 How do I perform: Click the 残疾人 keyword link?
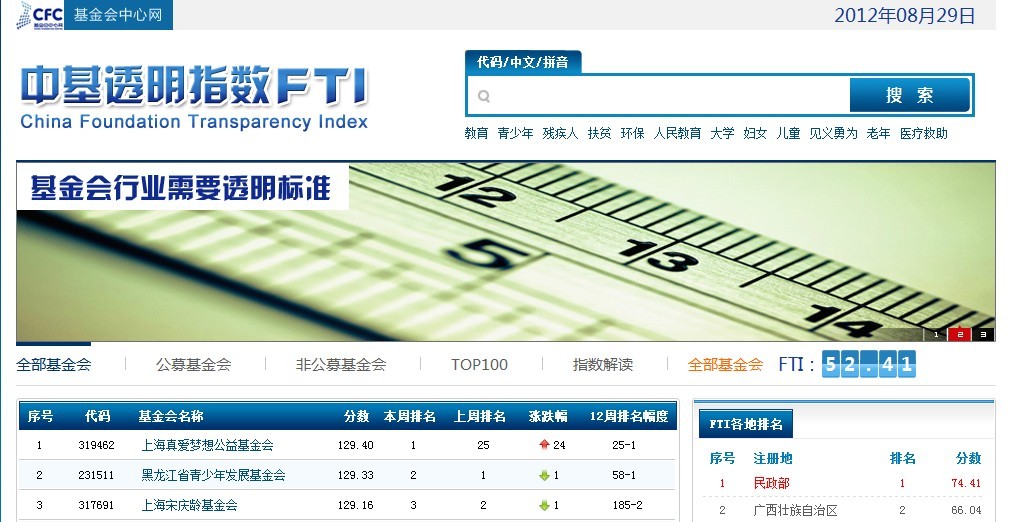point(560,133)
